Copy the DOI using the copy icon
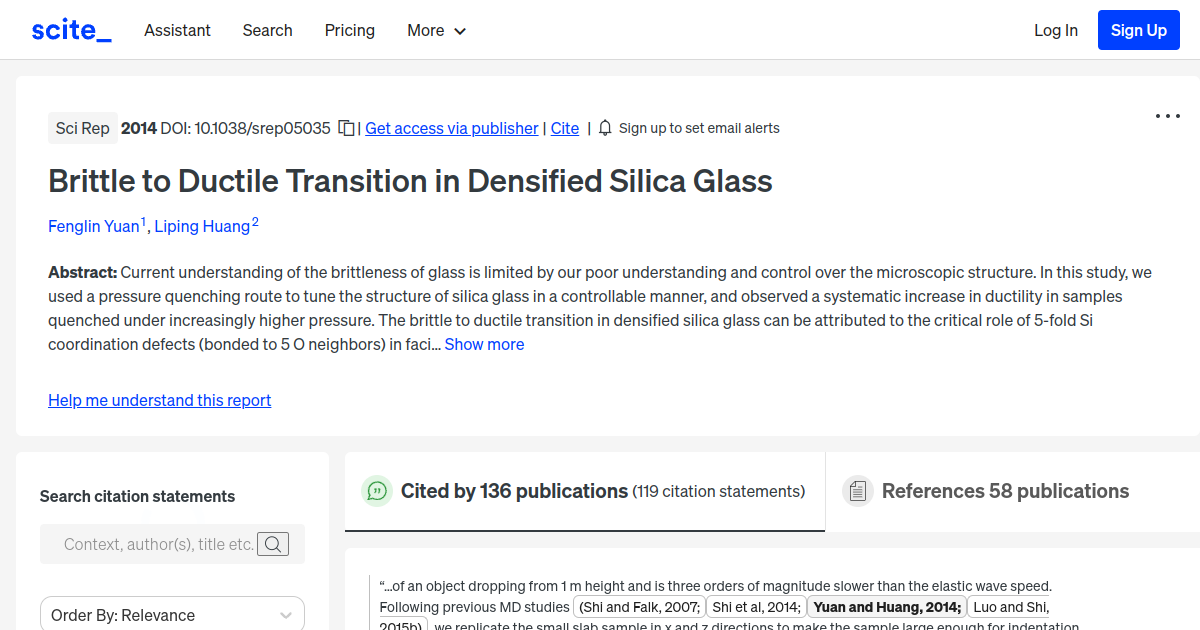The height and width of the screenshot is (630, 1200). click(345, 128)
